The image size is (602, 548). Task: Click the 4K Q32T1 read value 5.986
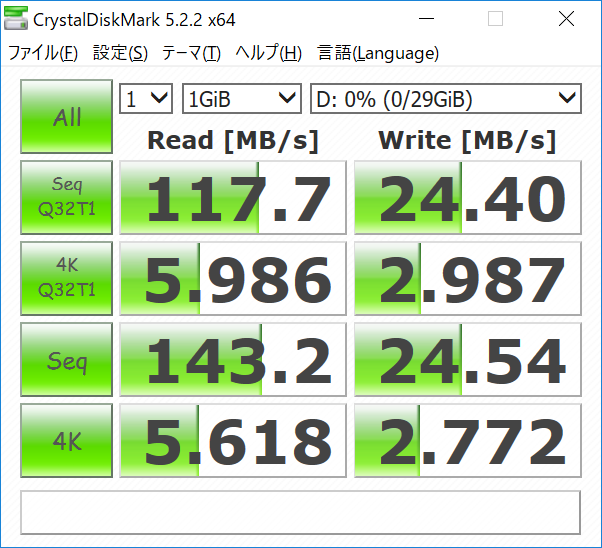point(233,278)
